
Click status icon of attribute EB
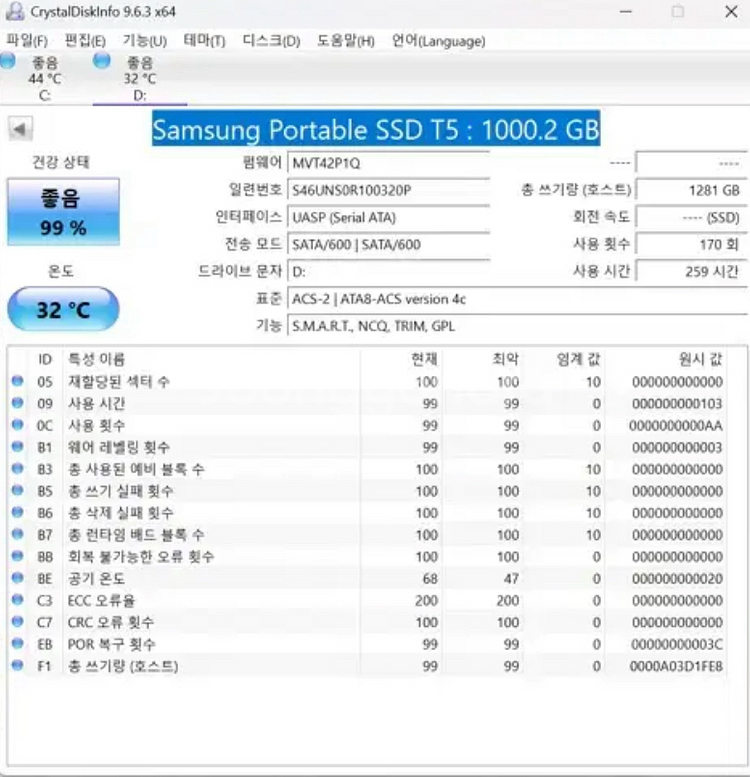coord(18,643)
